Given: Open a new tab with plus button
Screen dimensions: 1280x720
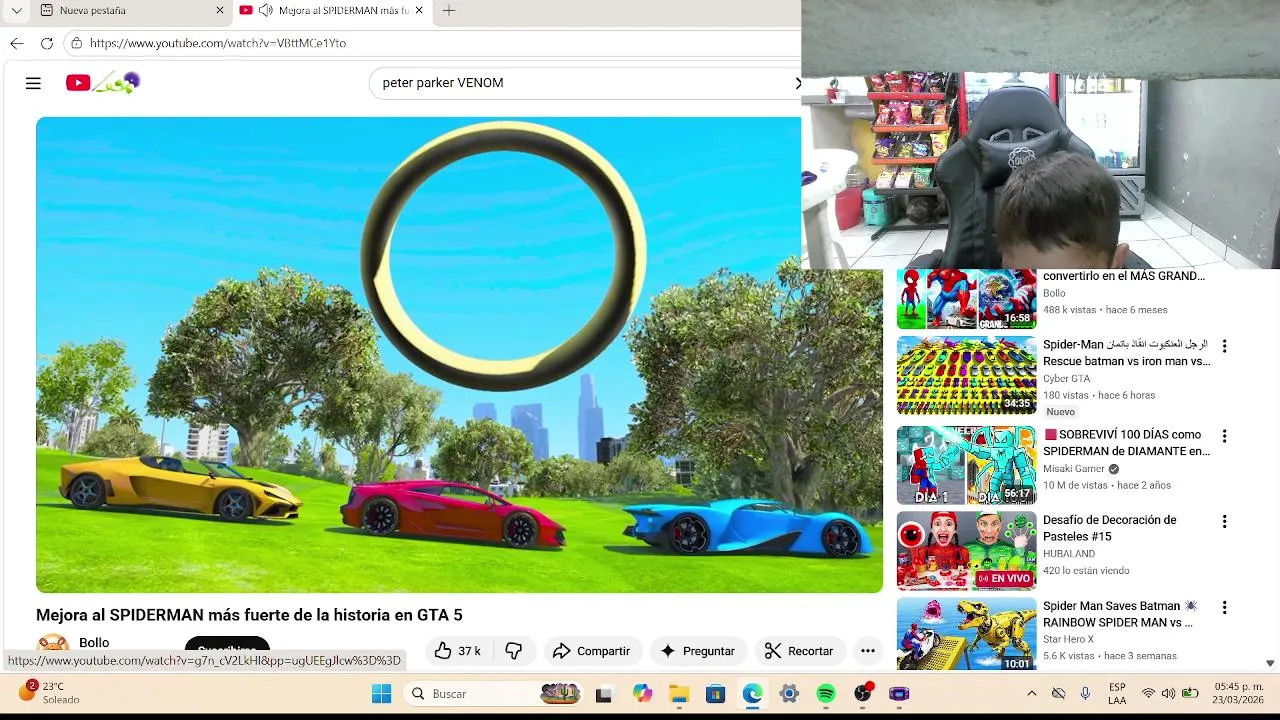Looking at the screenshot, I should [449, 10].
